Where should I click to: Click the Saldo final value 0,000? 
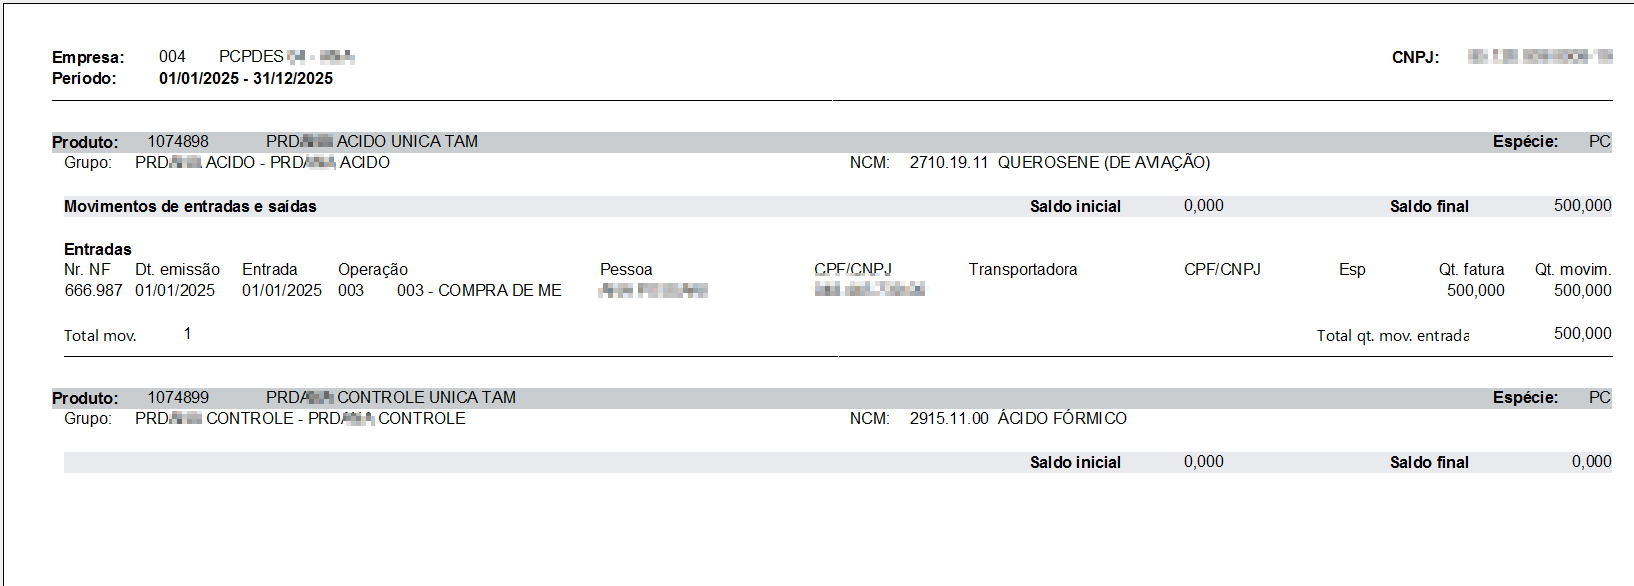(x=1591, y=461)
